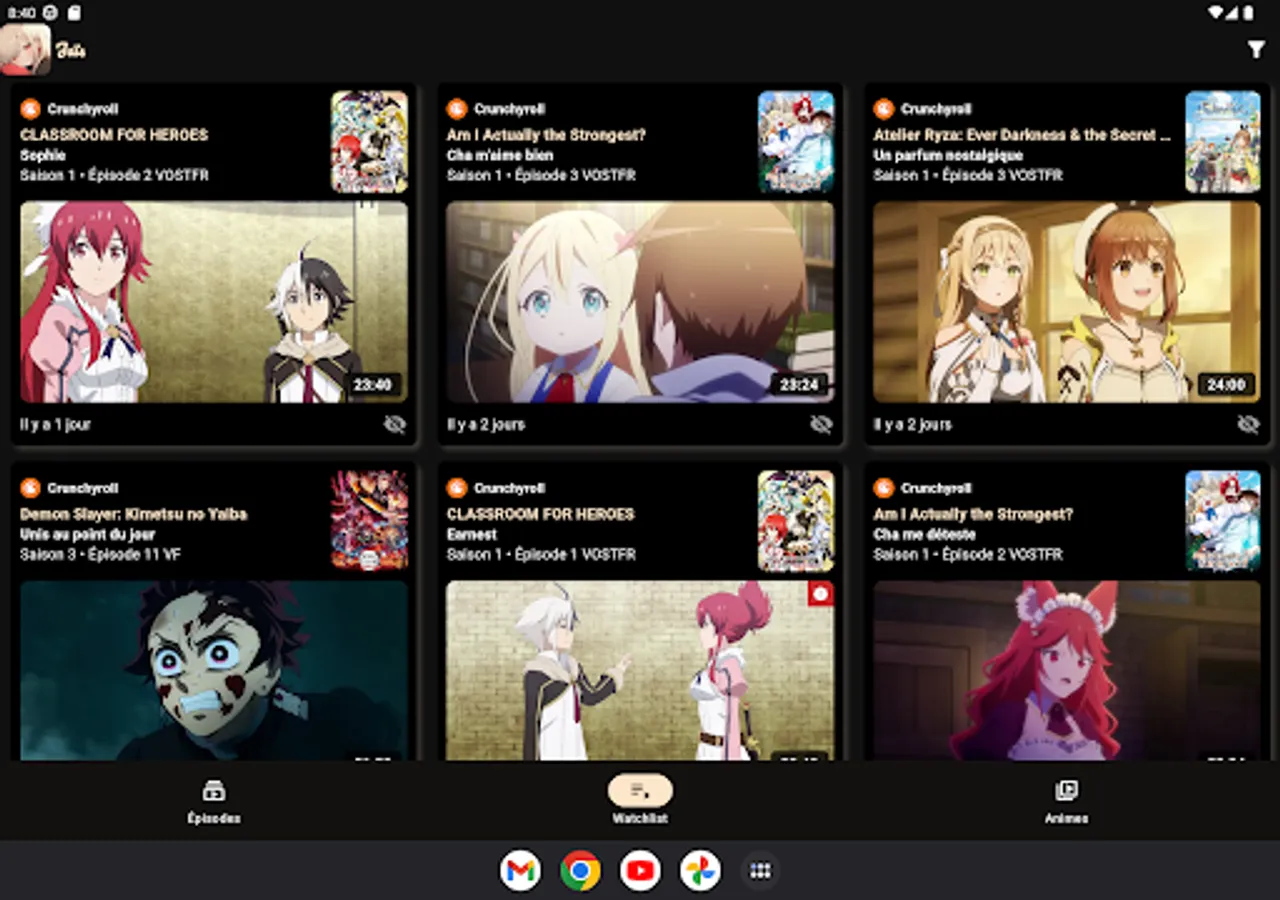Click Crunchyroll logo on Sophie episode card
Viewport: 1280px width, 900px height.
(30, 109)
